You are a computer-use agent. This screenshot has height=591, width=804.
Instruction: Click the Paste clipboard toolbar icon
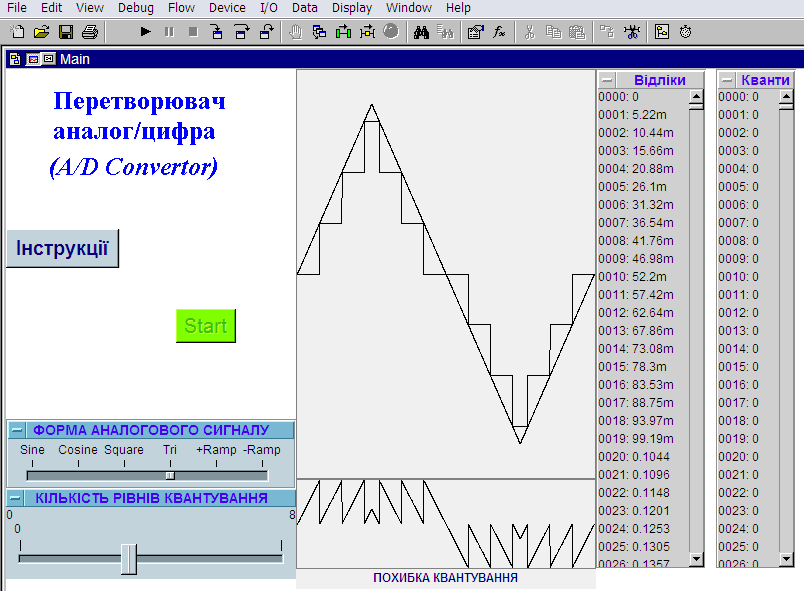point(577,32)
